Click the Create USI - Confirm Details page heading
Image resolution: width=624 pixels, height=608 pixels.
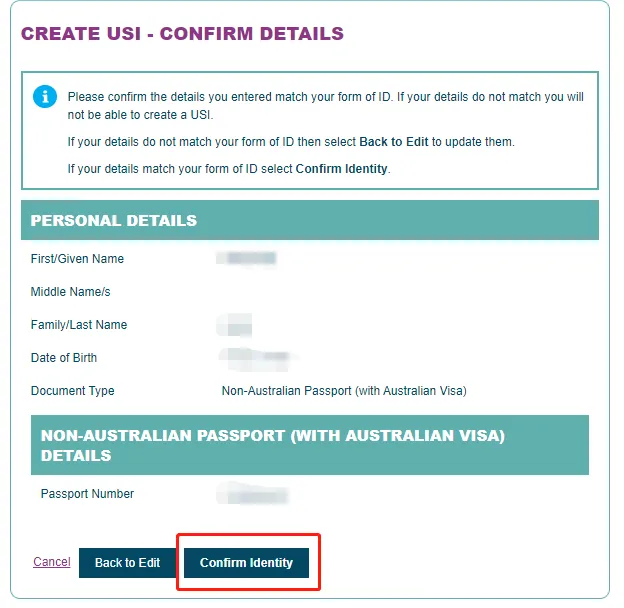[182, 34]
